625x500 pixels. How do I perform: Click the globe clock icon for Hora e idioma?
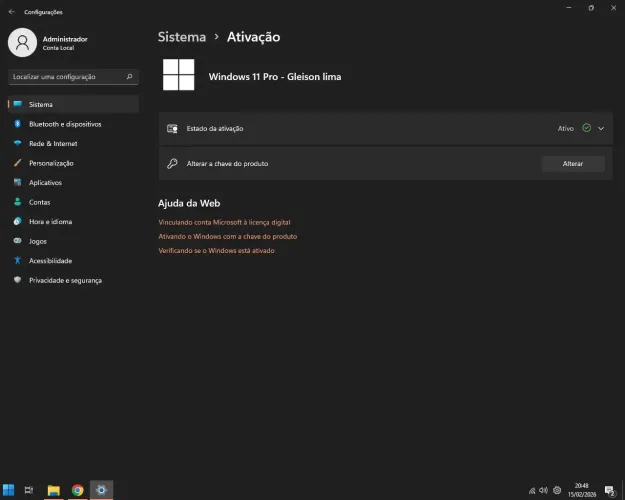coord(18,221)
